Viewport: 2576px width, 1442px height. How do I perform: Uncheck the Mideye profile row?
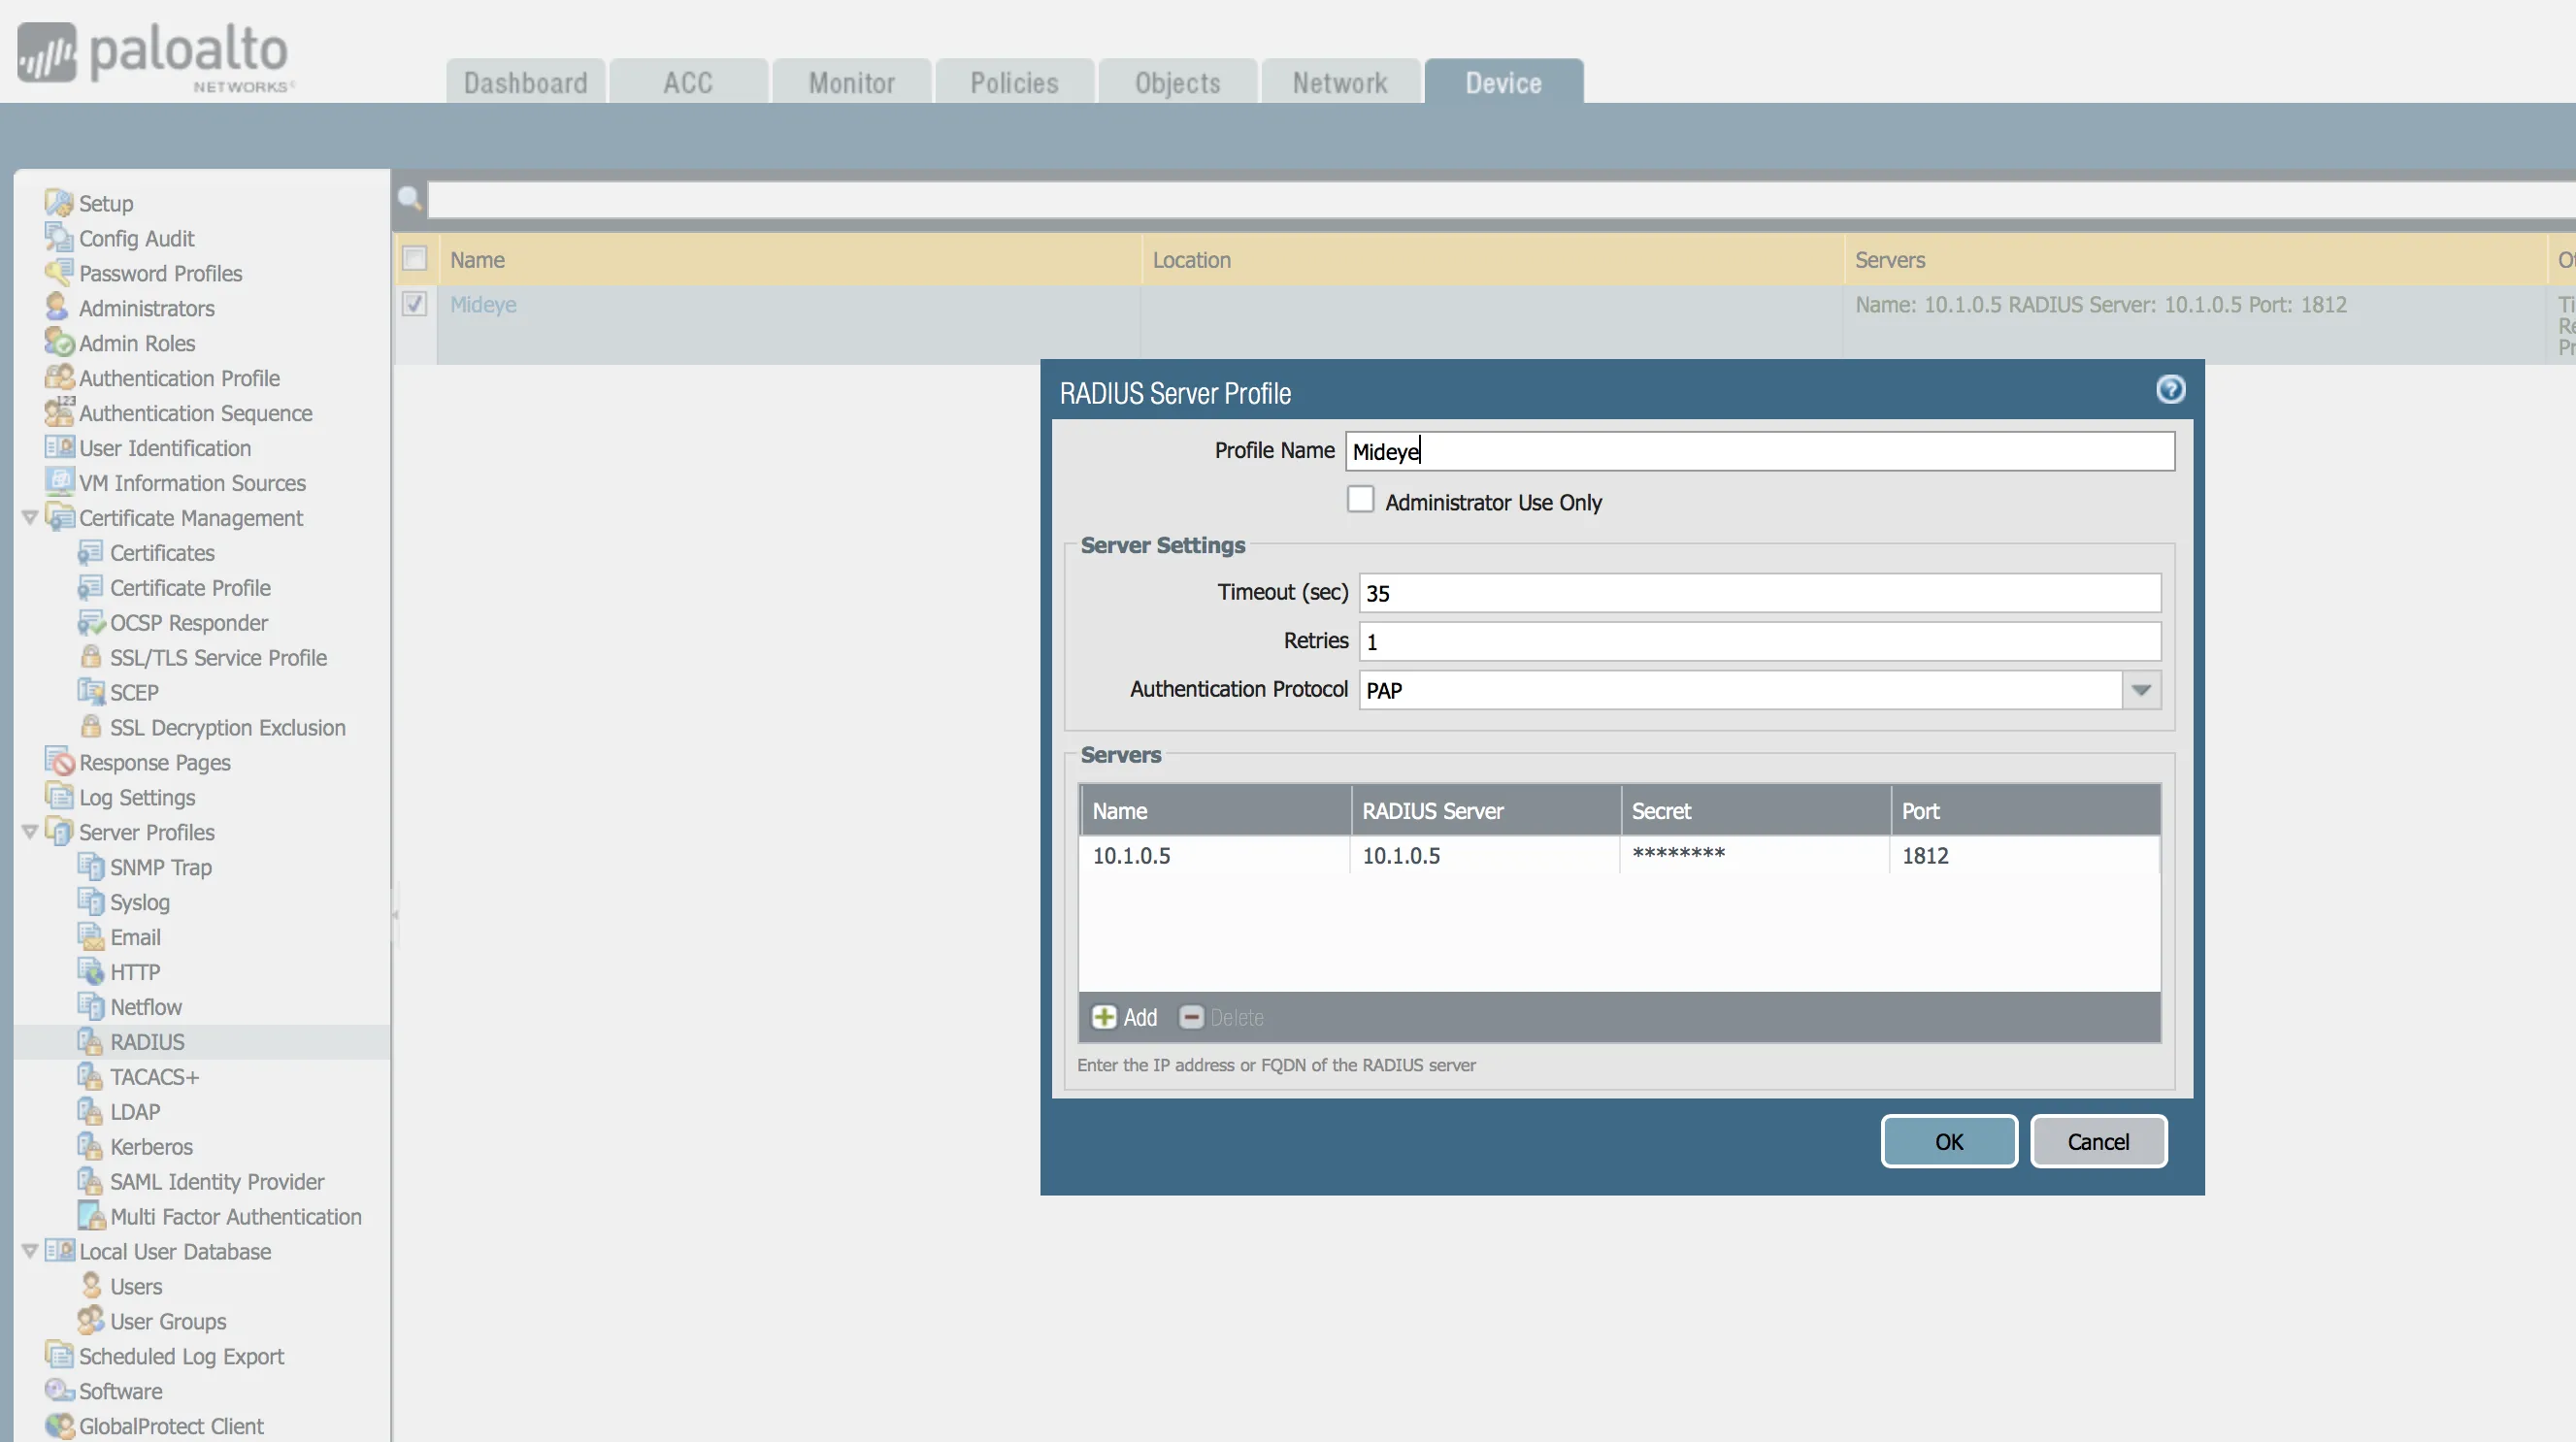[415, 304]
